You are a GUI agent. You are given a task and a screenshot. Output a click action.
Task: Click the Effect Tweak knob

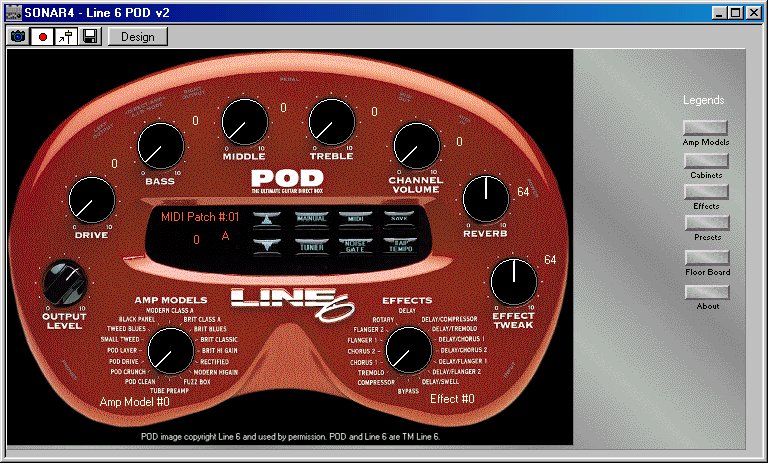coord(514,282)
